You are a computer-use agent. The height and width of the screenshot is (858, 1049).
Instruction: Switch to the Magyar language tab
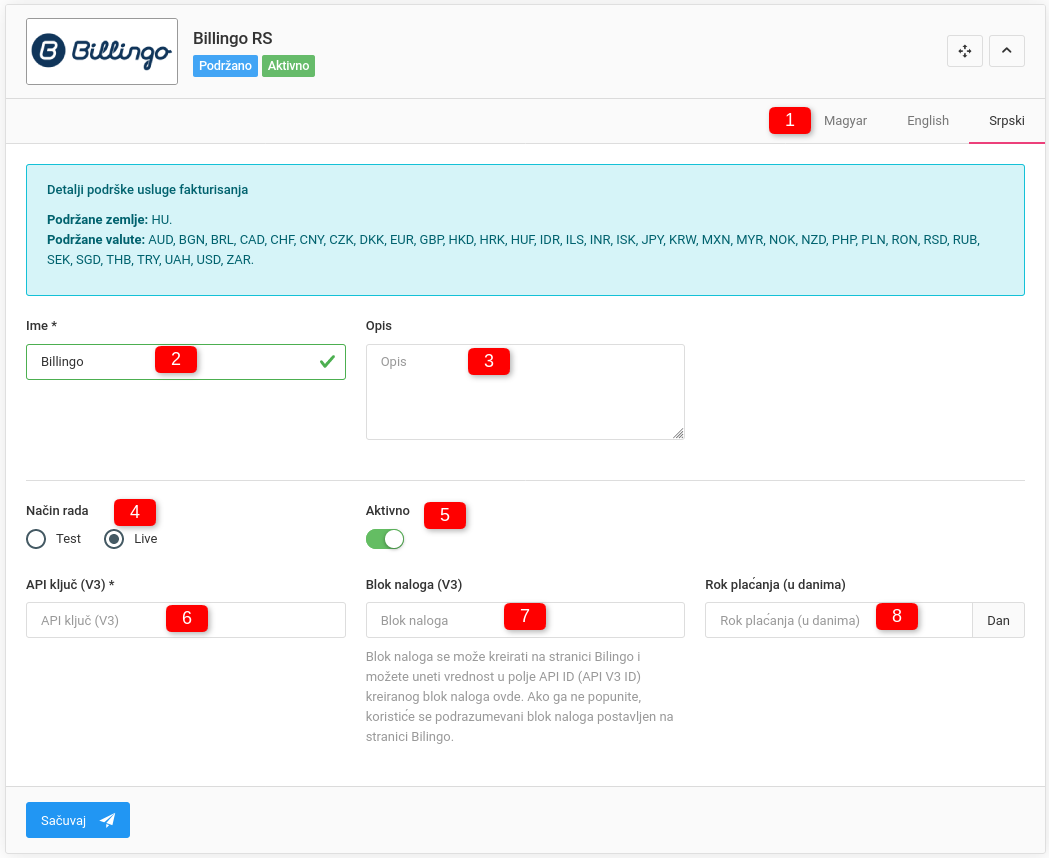pos(845,121)
